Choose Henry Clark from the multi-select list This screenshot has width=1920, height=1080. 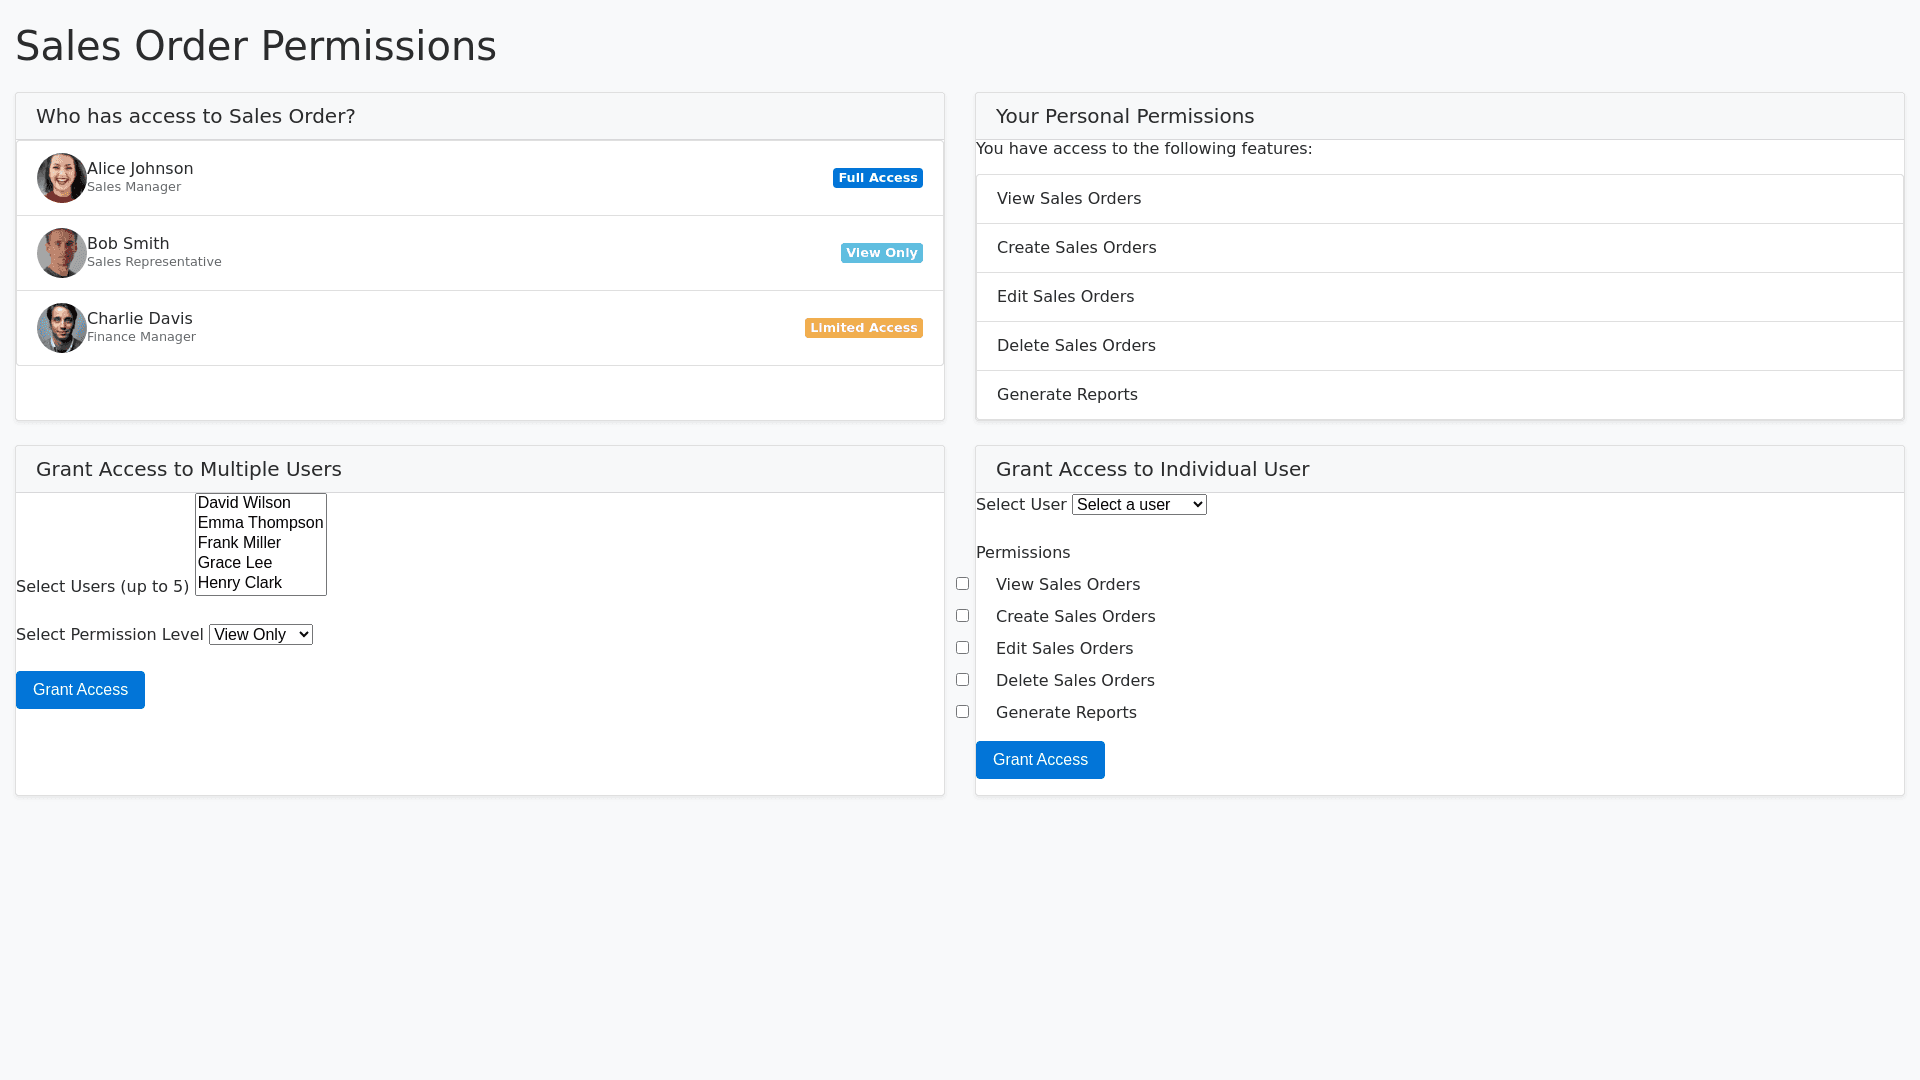click(x=240, y=583)
